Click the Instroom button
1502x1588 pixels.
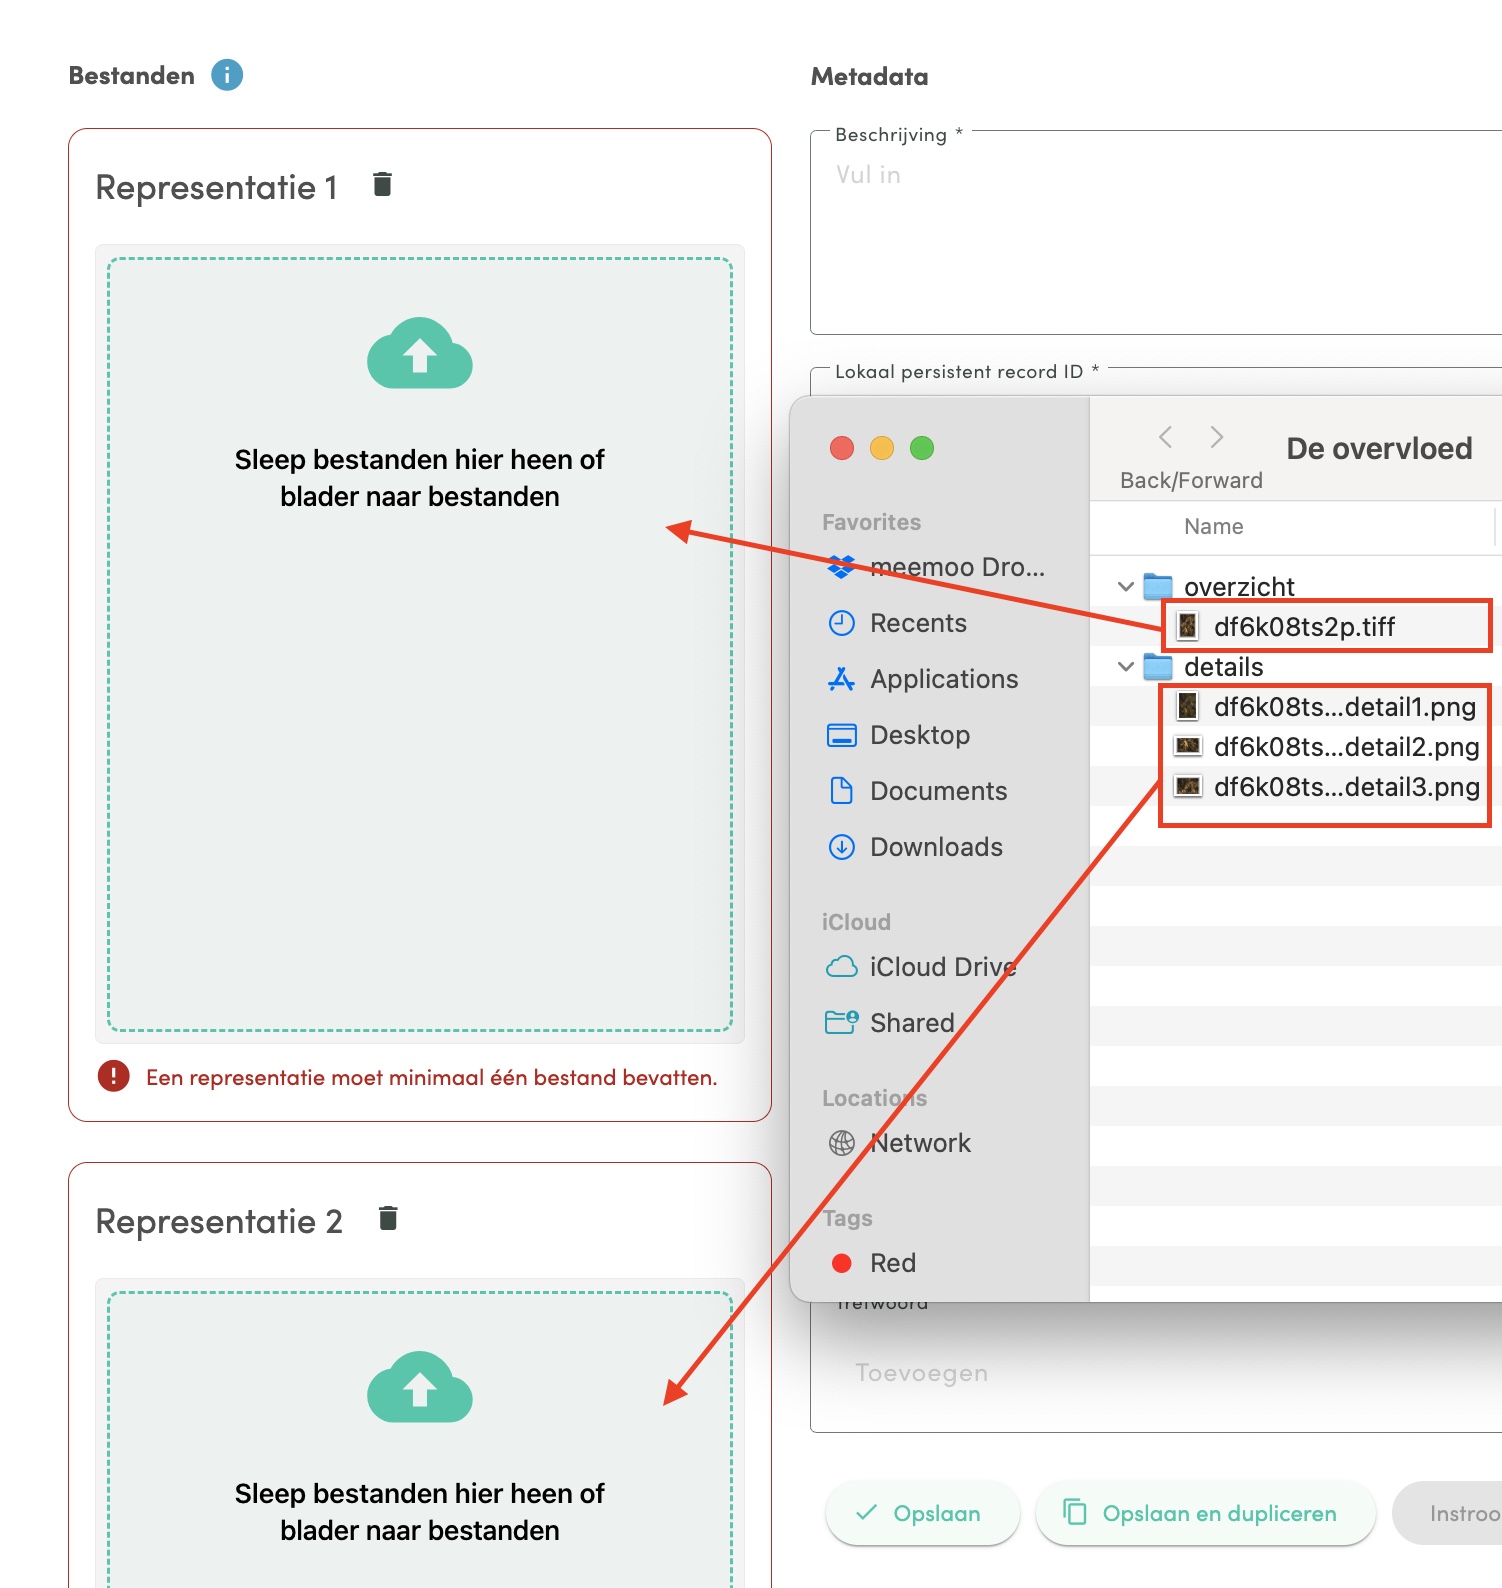(x=1447, y=1513)
